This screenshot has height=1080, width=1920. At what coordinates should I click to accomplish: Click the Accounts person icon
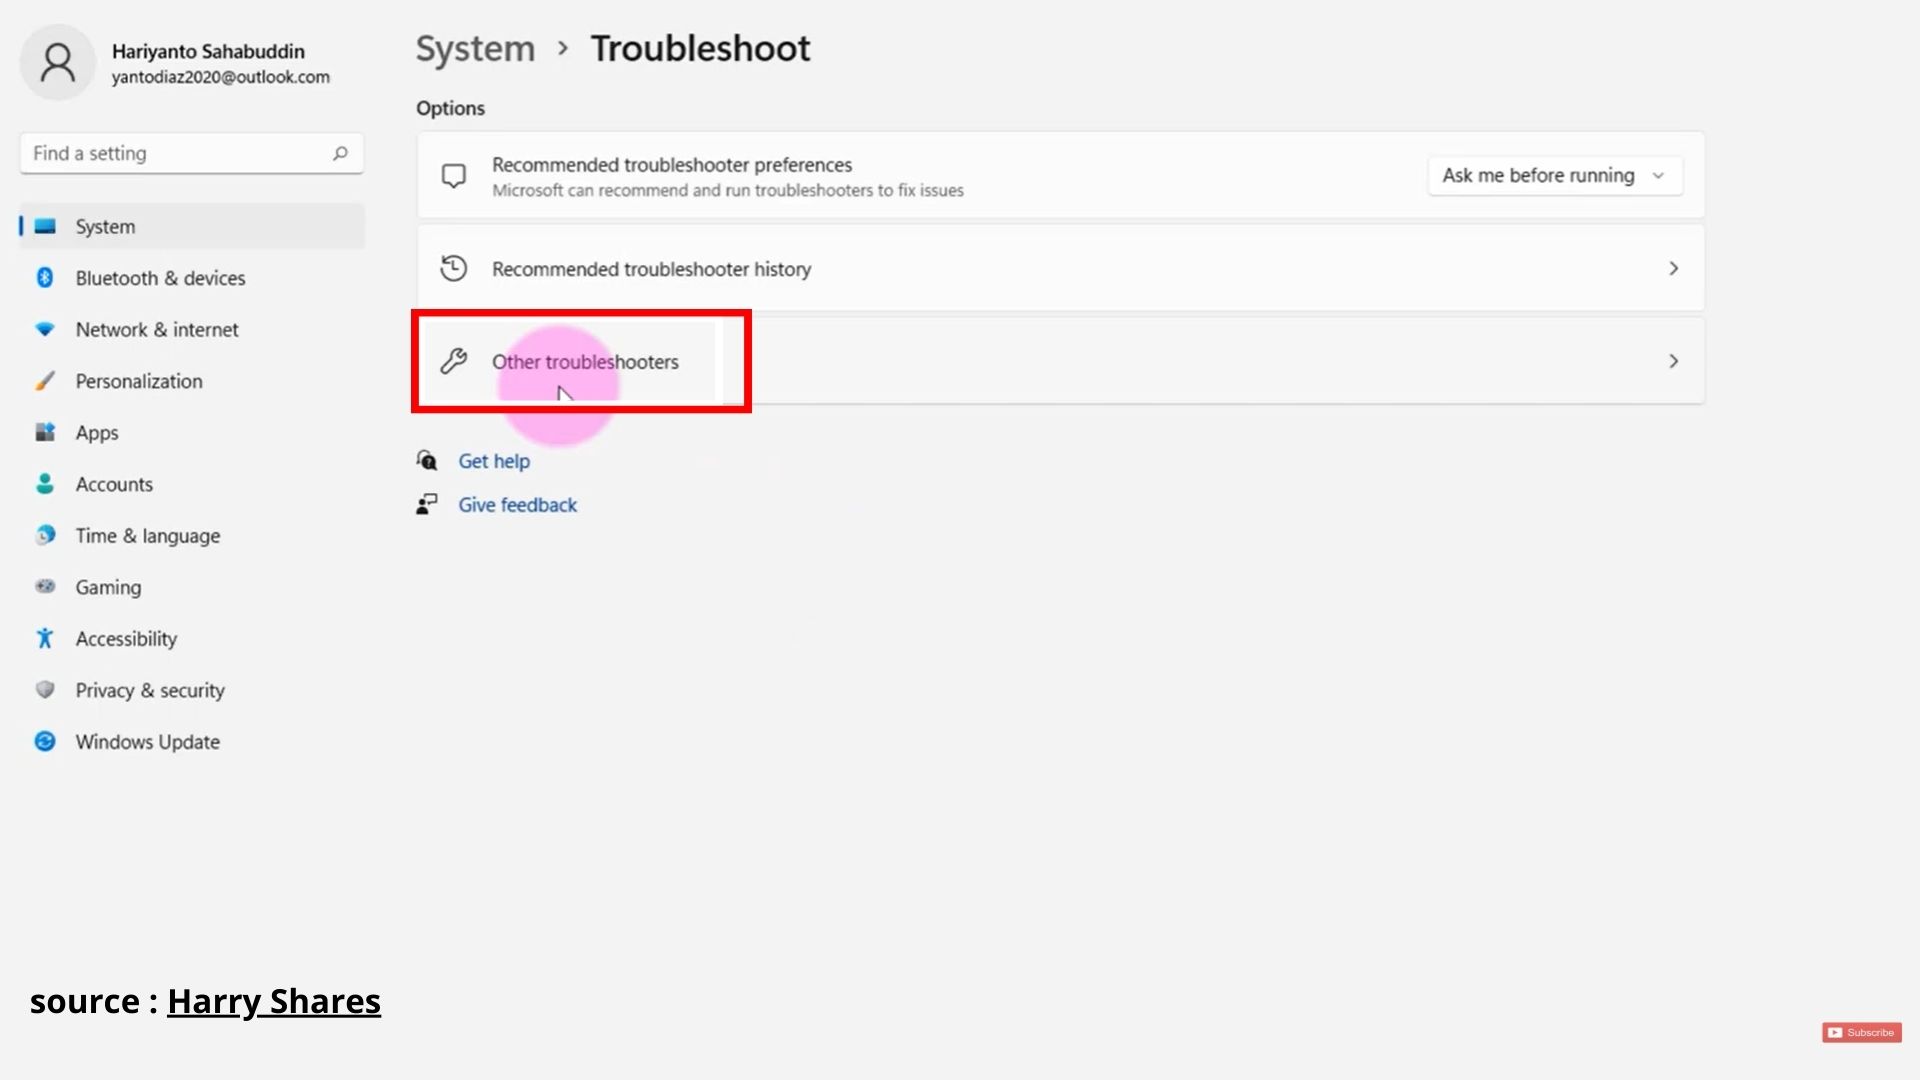(45, 484)
